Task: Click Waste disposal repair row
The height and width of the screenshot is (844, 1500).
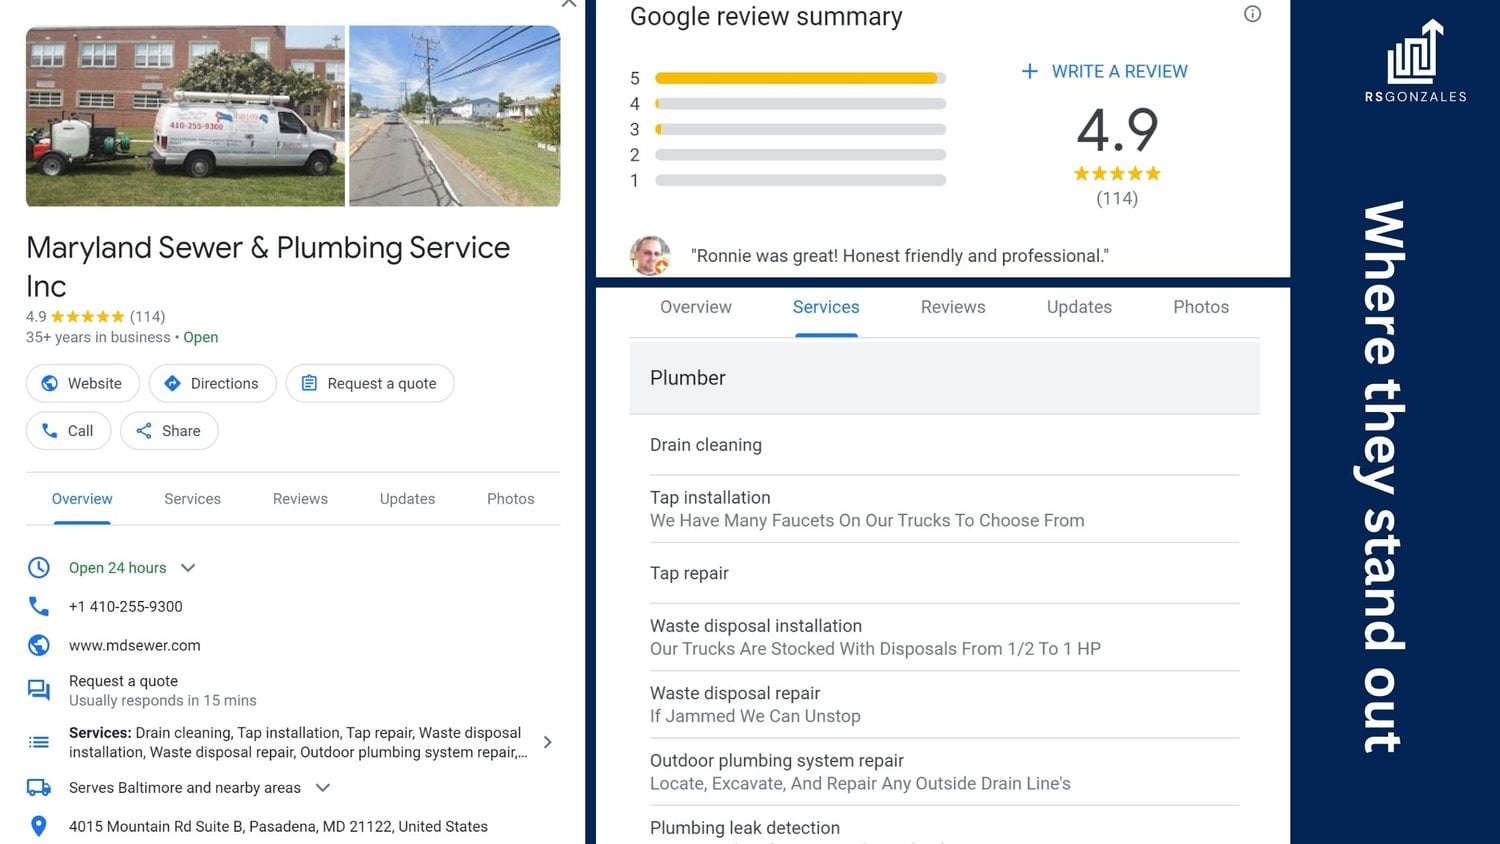Action: (x=944, y=704)
